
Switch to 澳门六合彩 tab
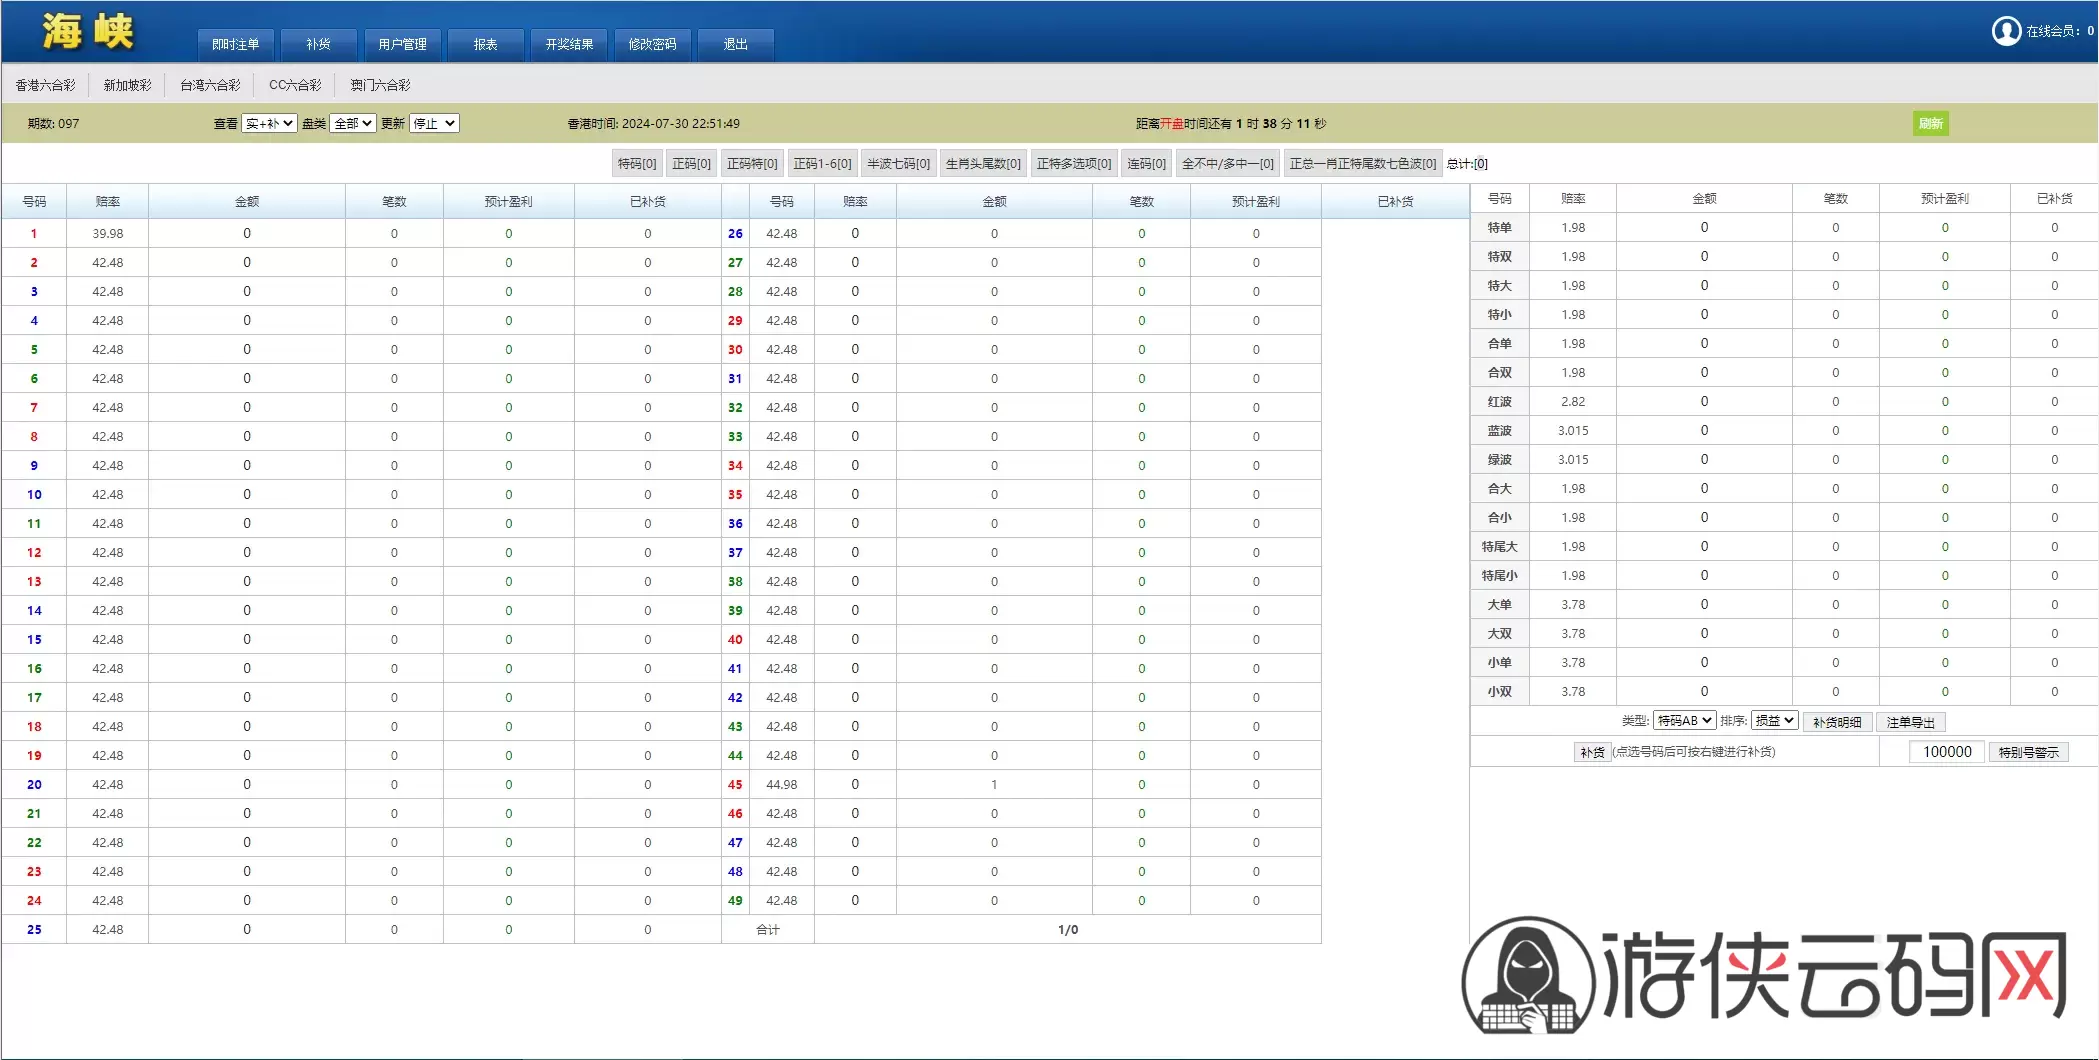pos(380,85)
